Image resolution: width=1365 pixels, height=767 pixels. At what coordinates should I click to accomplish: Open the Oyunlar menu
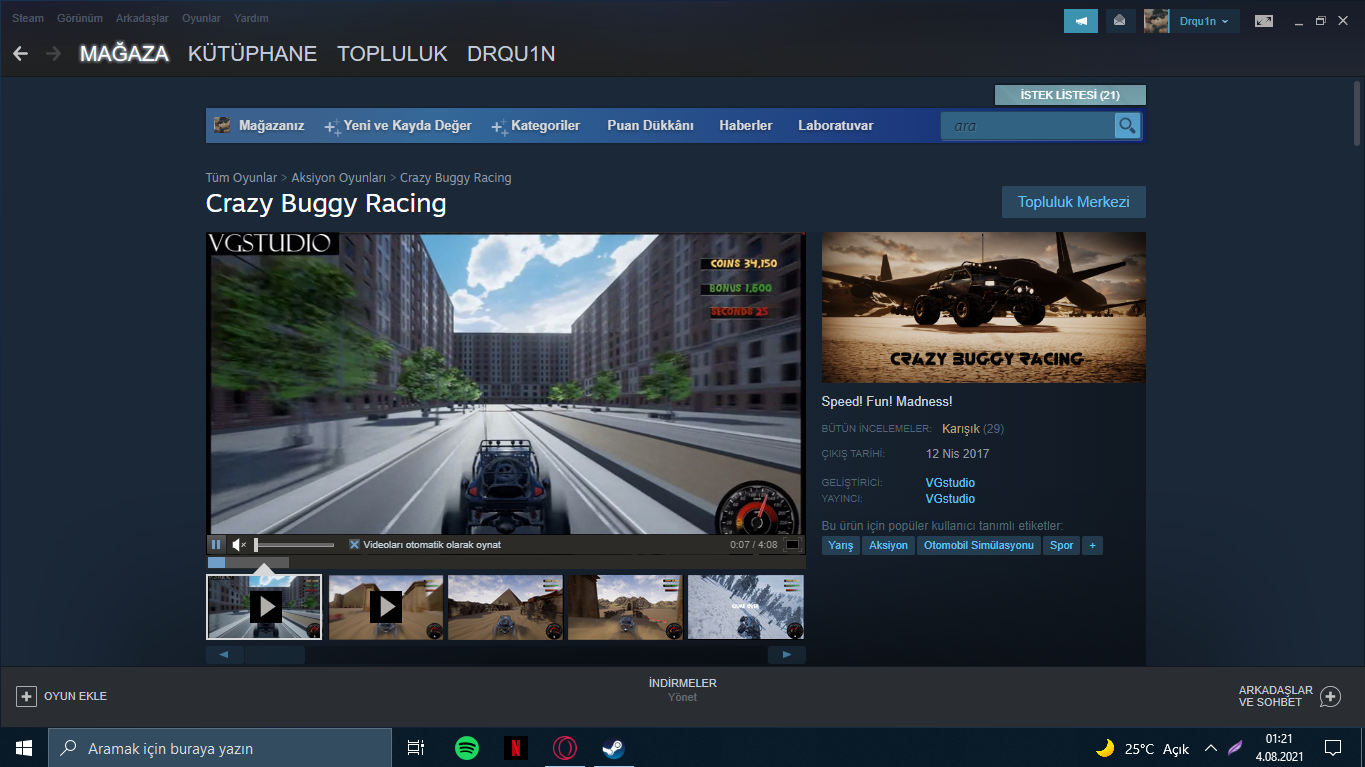tap(201, 18)
